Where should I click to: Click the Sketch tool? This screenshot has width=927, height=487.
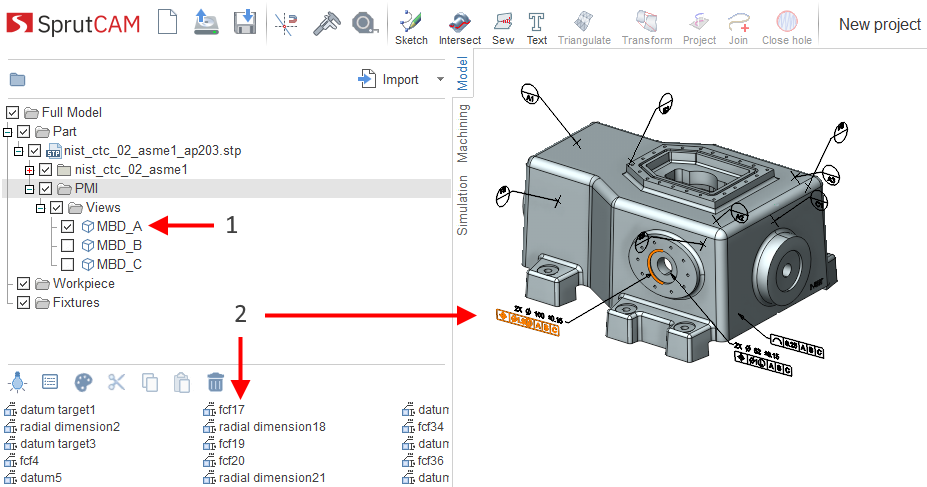tap(410, 26)
